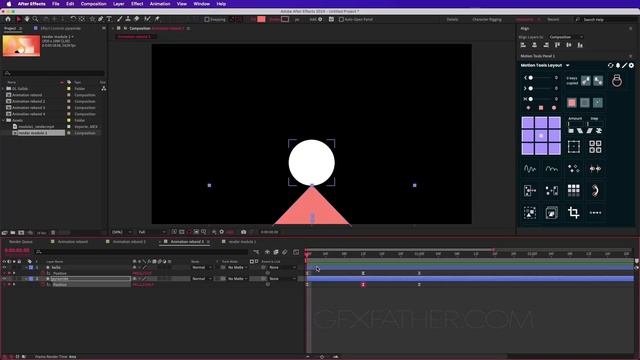Screen dimensions: 640x360
Task: Click the Motion Tools refresh icon
Action: click(x=611, y=65)
